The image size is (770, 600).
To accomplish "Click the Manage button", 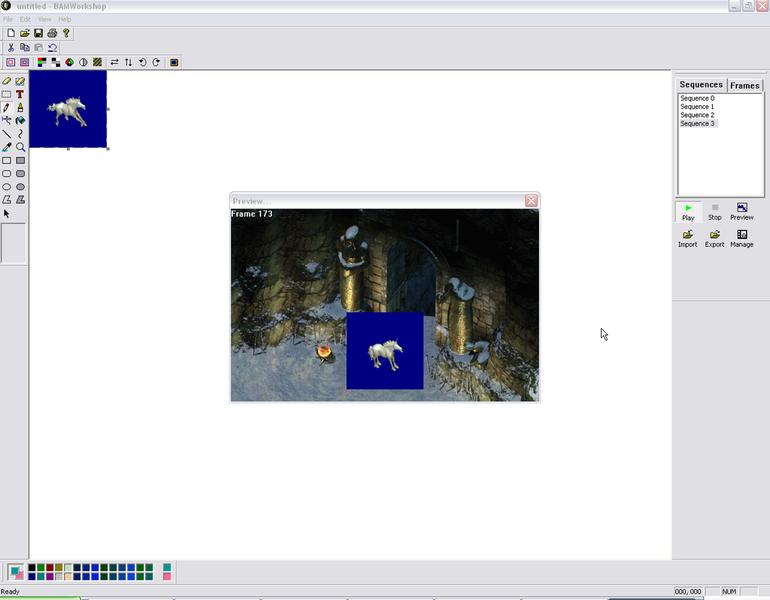I will (742, 239).
